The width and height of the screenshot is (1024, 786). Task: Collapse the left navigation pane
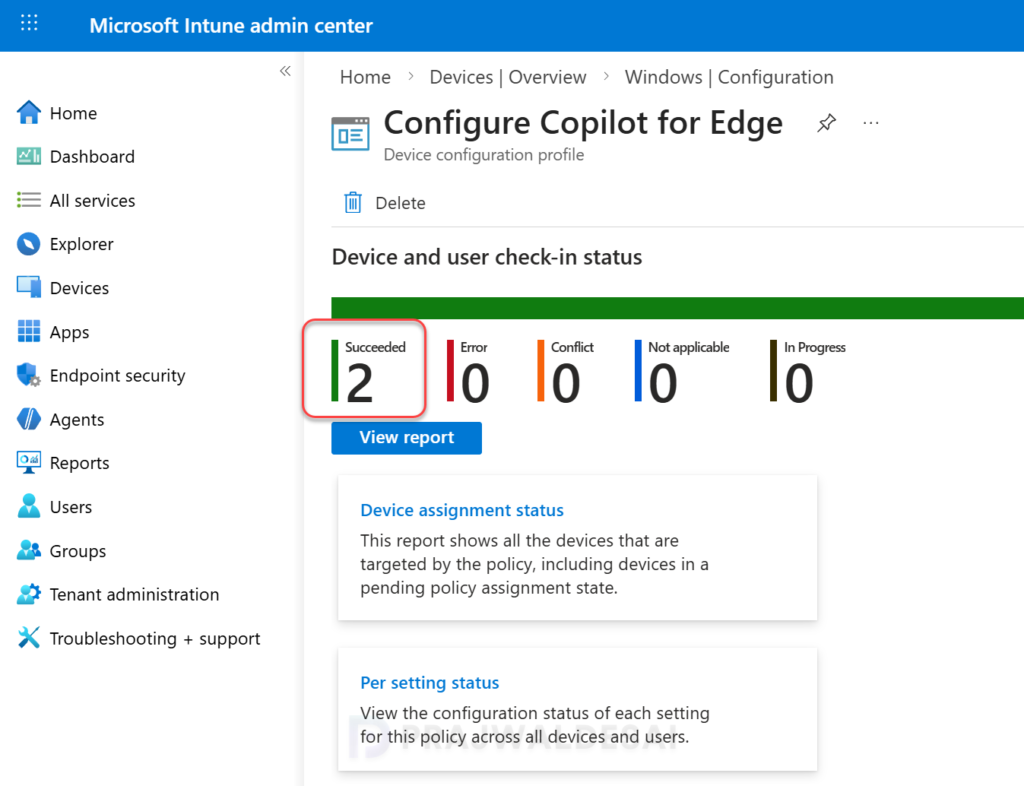pyautogui.click(x=285, y=71)
